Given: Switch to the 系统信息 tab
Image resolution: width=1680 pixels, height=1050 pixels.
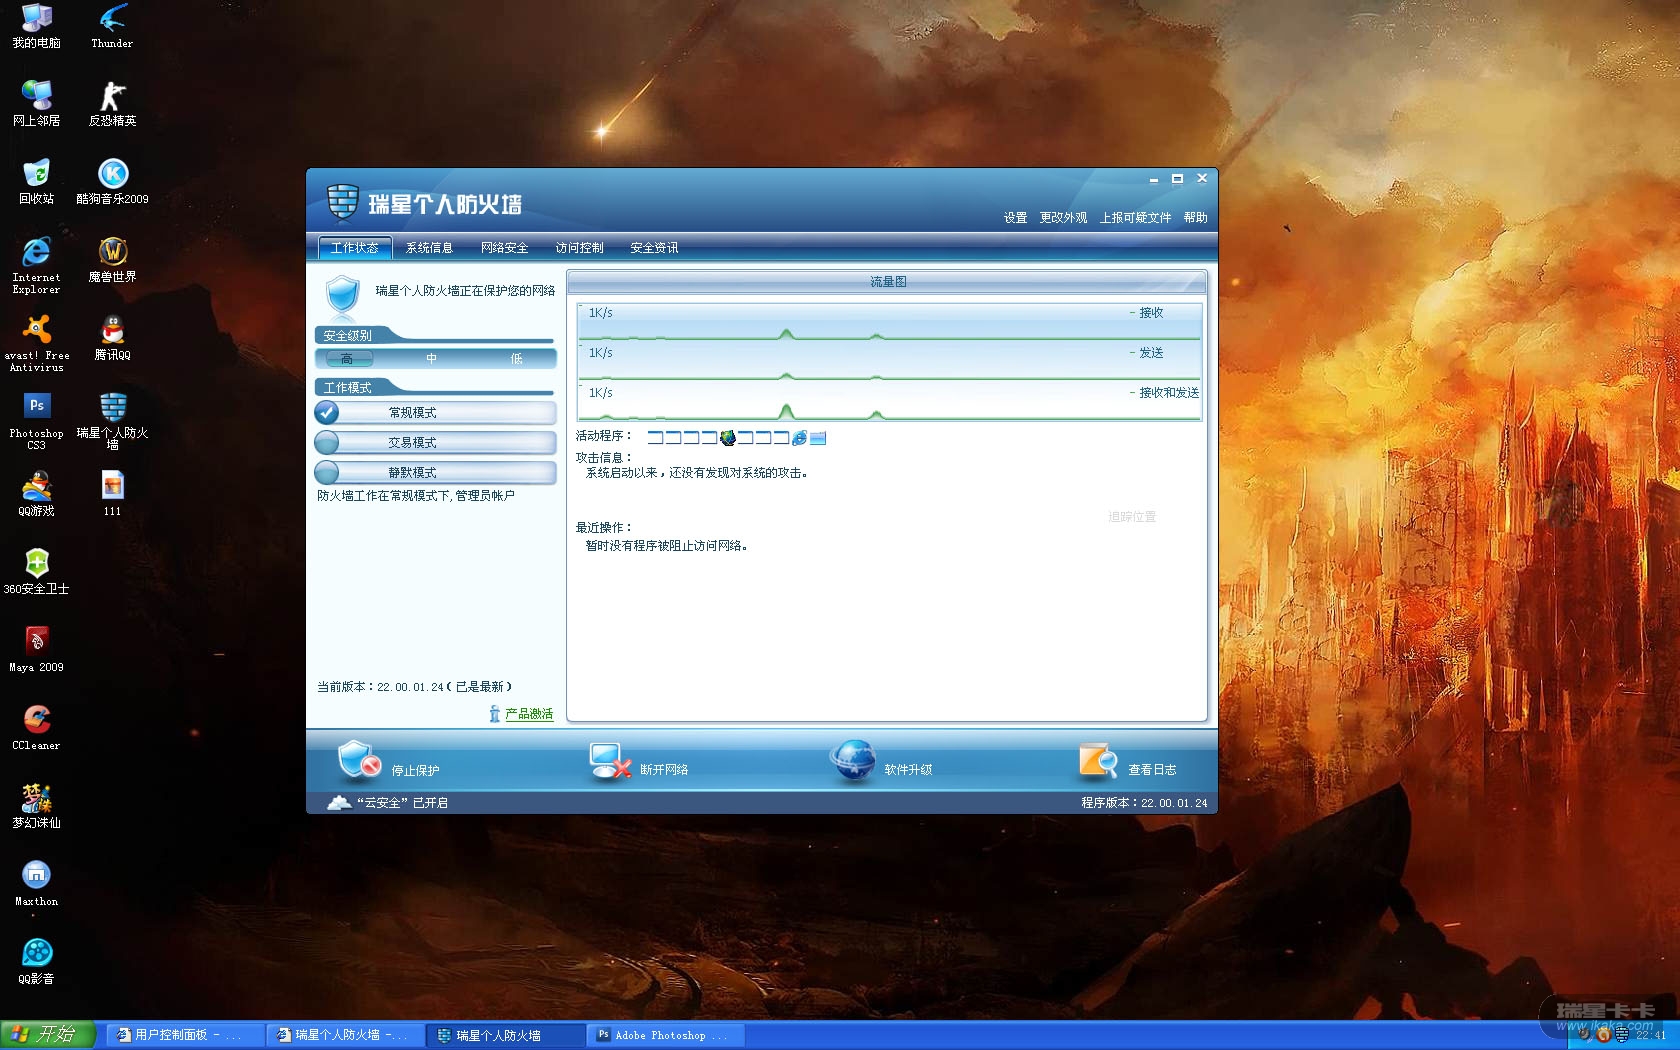Looking at the screenshot, I should click(429, 248).
